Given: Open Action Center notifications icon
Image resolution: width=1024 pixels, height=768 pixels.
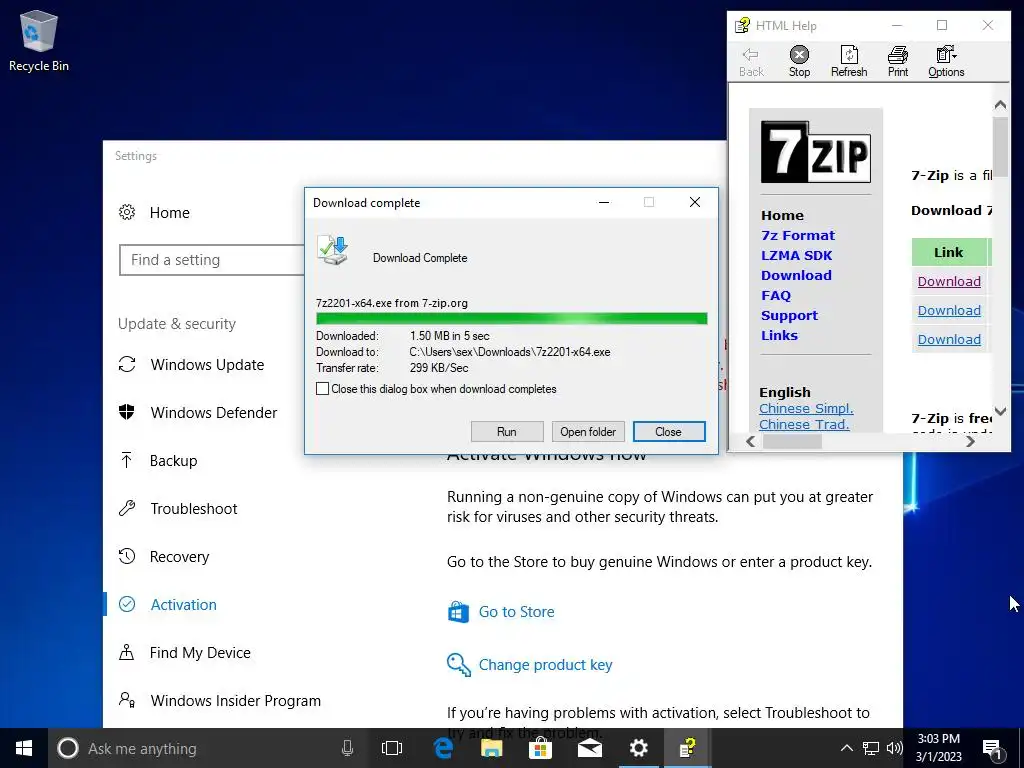Looking at the screenshot, I should (x=993, y=749).
